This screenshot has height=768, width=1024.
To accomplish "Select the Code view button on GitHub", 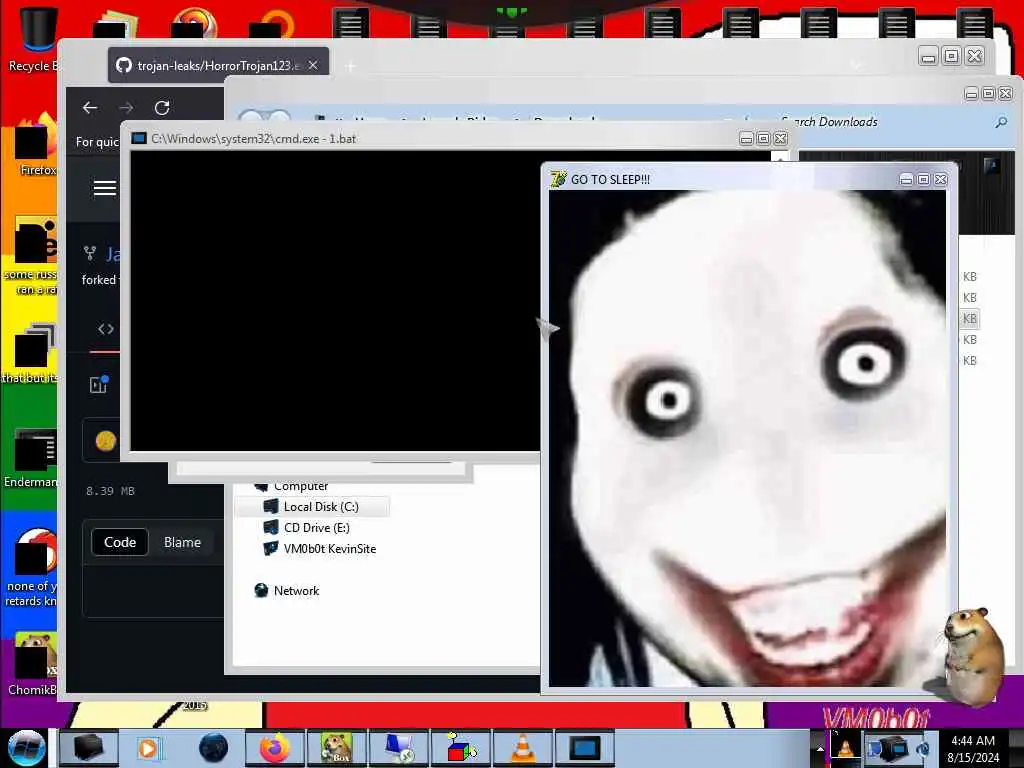I will 120,542.
